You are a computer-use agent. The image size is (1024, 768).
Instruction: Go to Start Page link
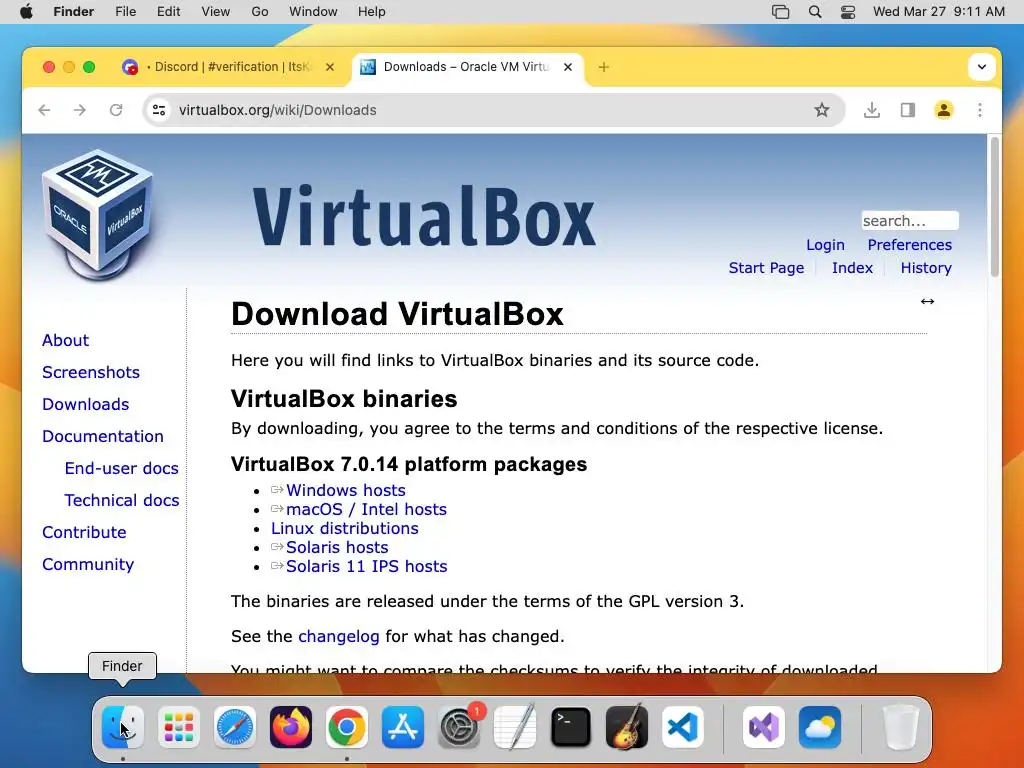tap(766, 268)
